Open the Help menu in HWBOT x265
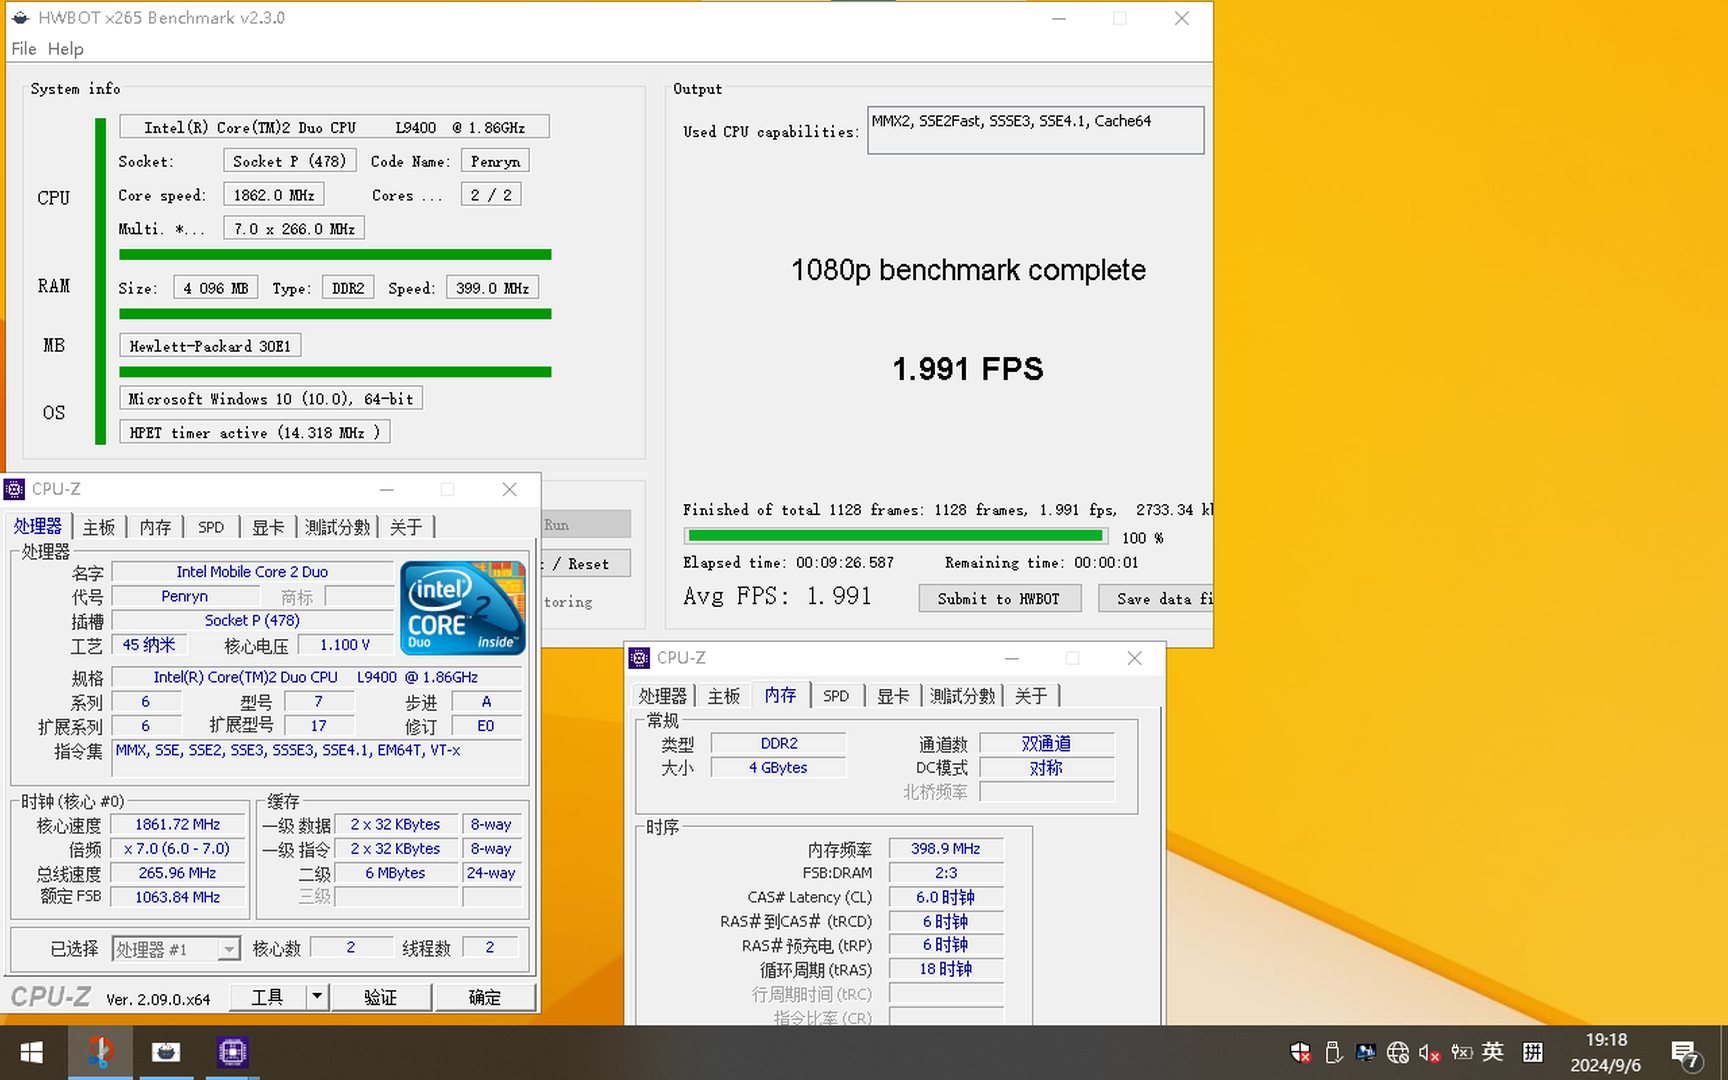Viewport: 1728px width, 1080px height. pos(66,48)
